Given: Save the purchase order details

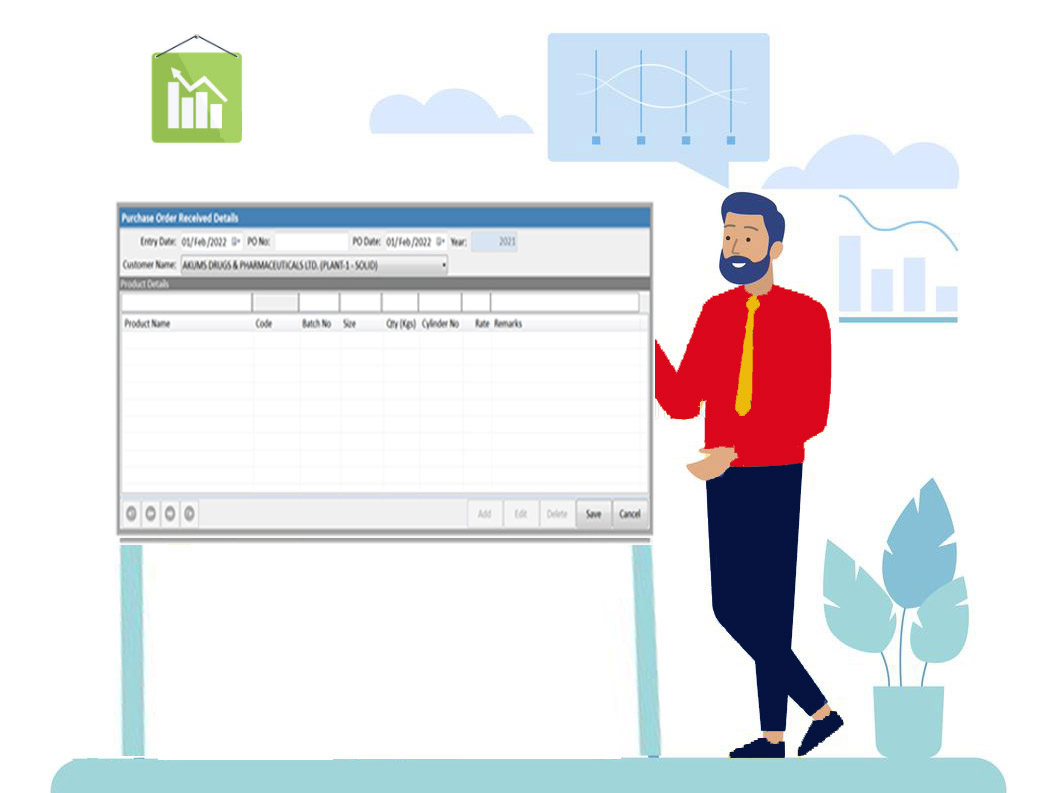Looking at the screenshot, I should 593,513.
